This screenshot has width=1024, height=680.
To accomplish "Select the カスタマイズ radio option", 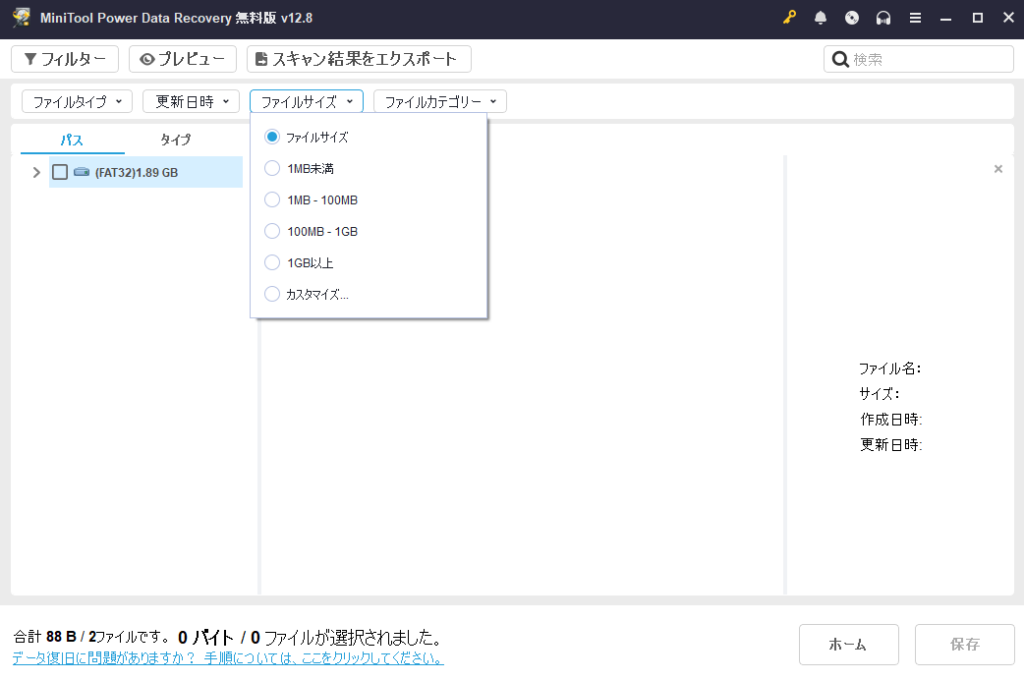I will (x=272, y=294).
